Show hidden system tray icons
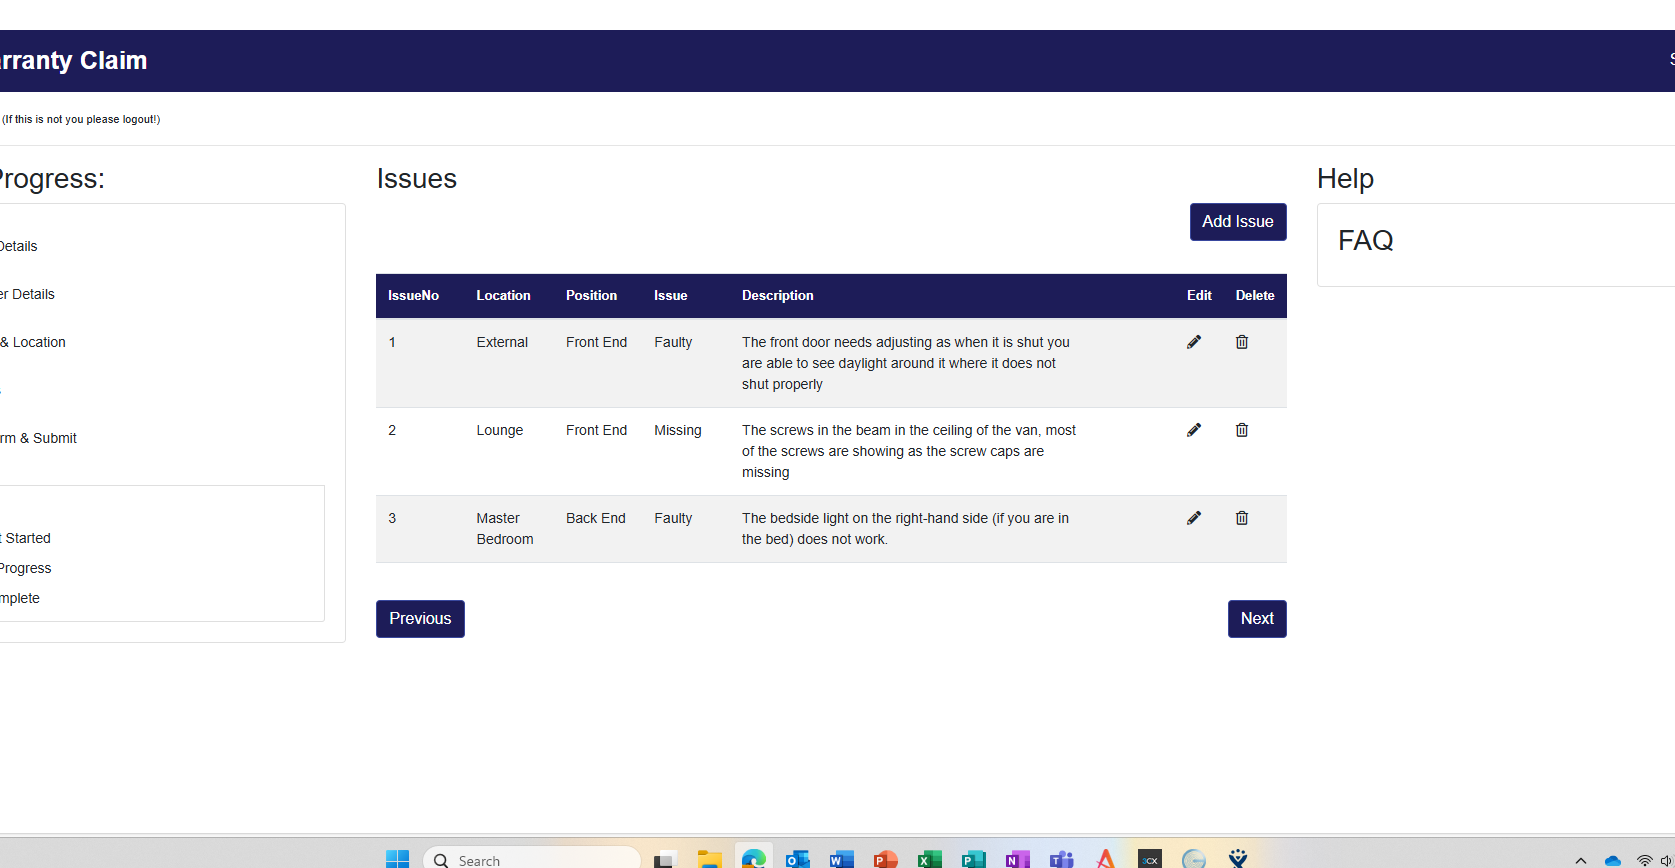 point(1581,860)
